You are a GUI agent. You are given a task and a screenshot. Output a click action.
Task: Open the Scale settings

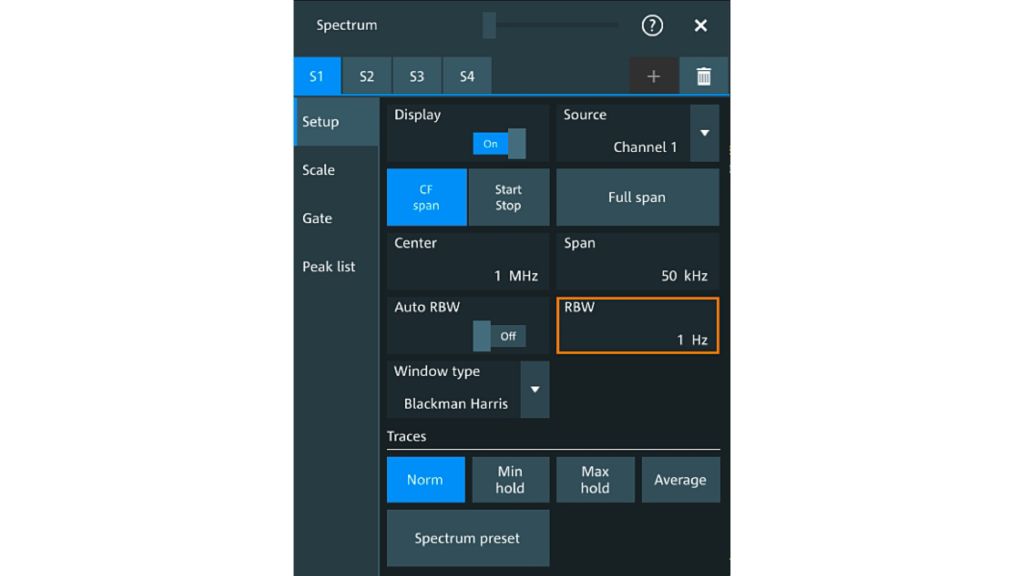point(317,170)
